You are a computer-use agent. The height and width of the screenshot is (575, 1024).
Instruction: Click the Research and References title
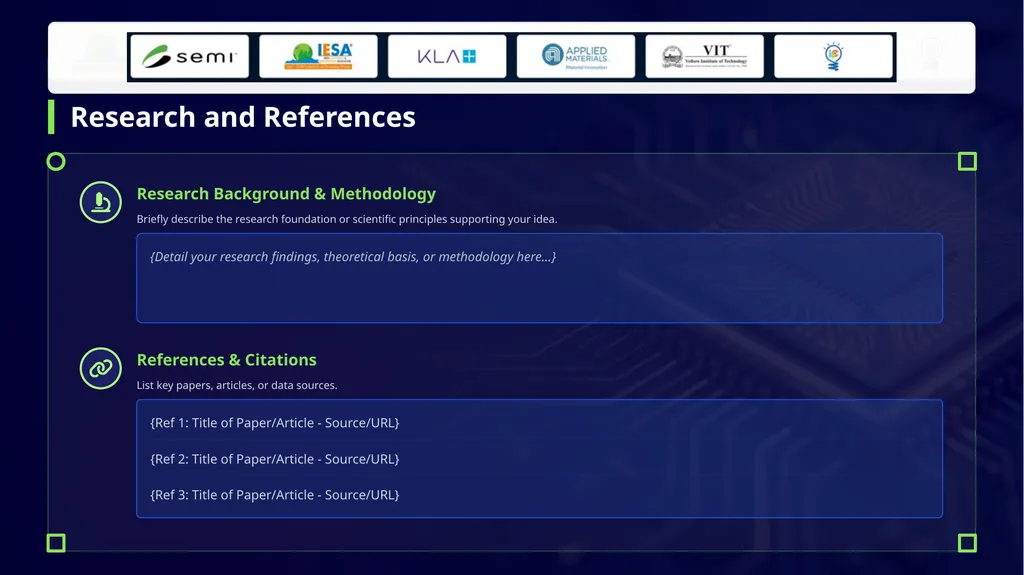(243, 118)
